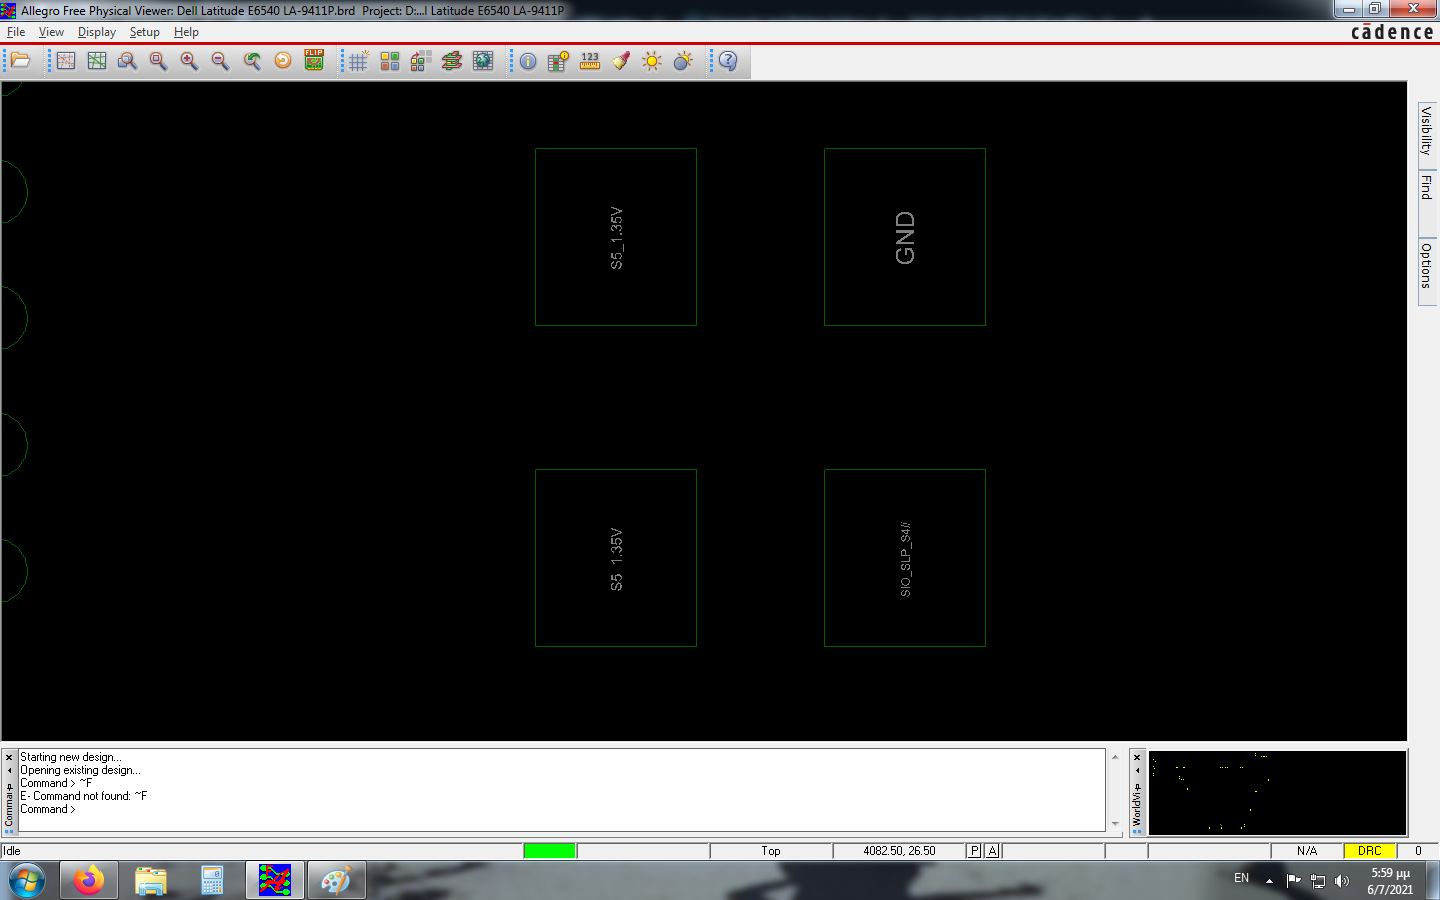The height and width of the screenshot is (900, 1440).
Task: Open the Show Element info icon
Action: (x=528, y=61)
